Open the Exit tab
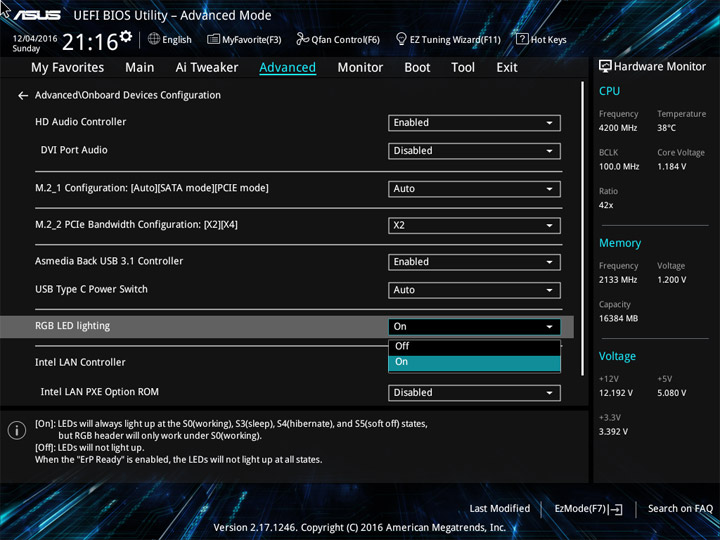 (x=507, y=68)
